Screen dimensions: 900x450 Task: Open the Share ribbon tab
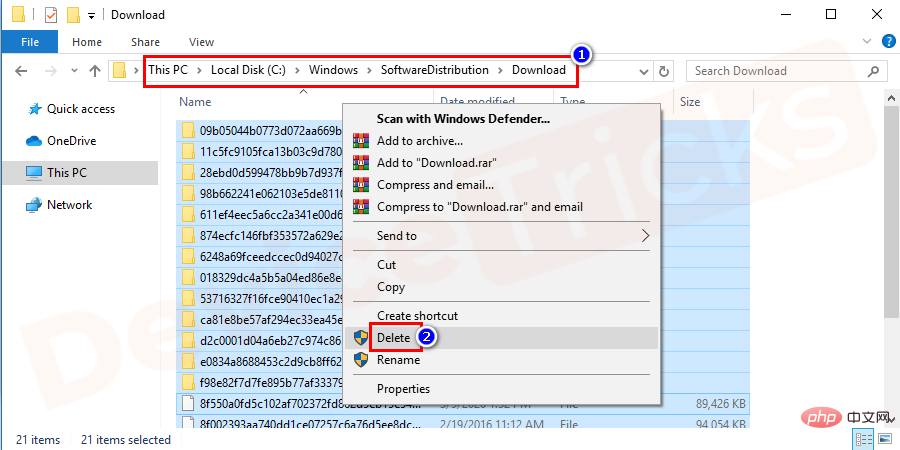[145, 42]
